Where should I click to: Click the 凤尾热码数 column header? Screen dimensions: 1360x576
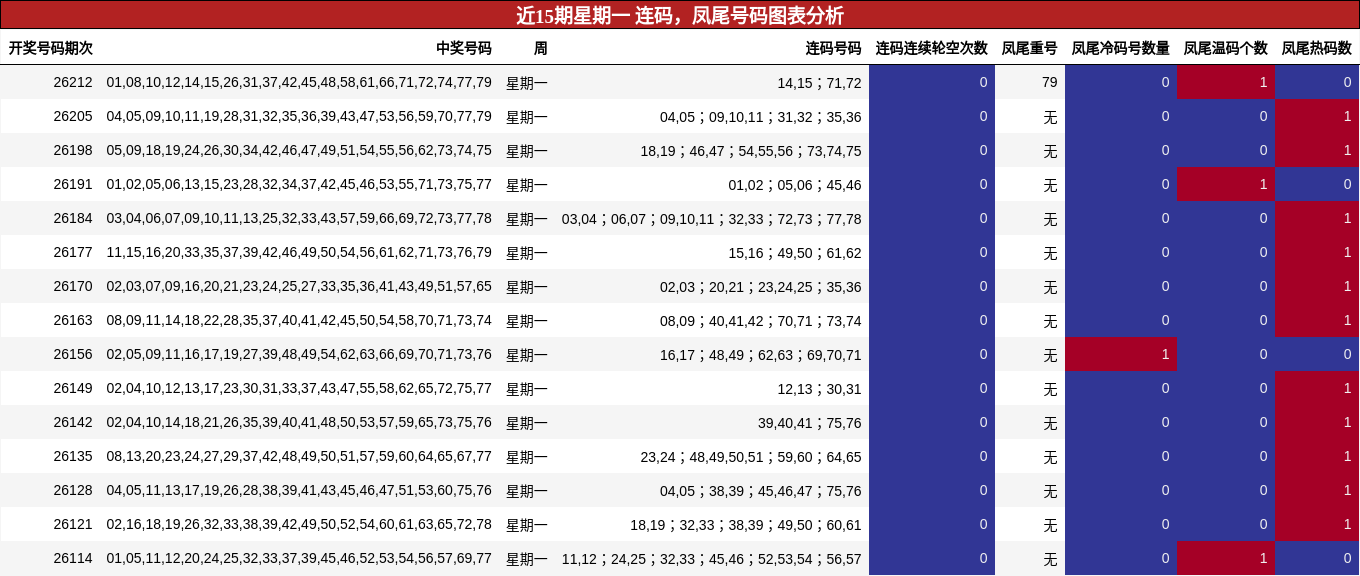point(1316,48)
